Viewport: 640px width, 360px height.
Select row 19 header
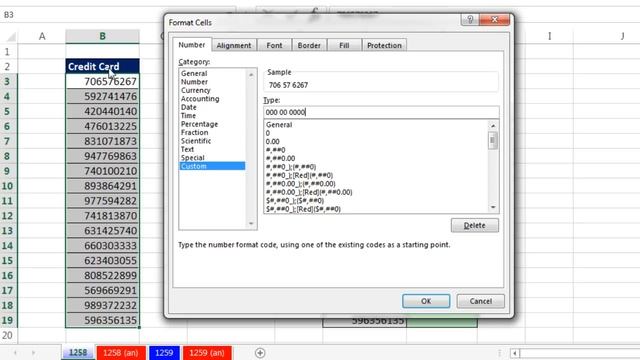(x=8, y=320)
